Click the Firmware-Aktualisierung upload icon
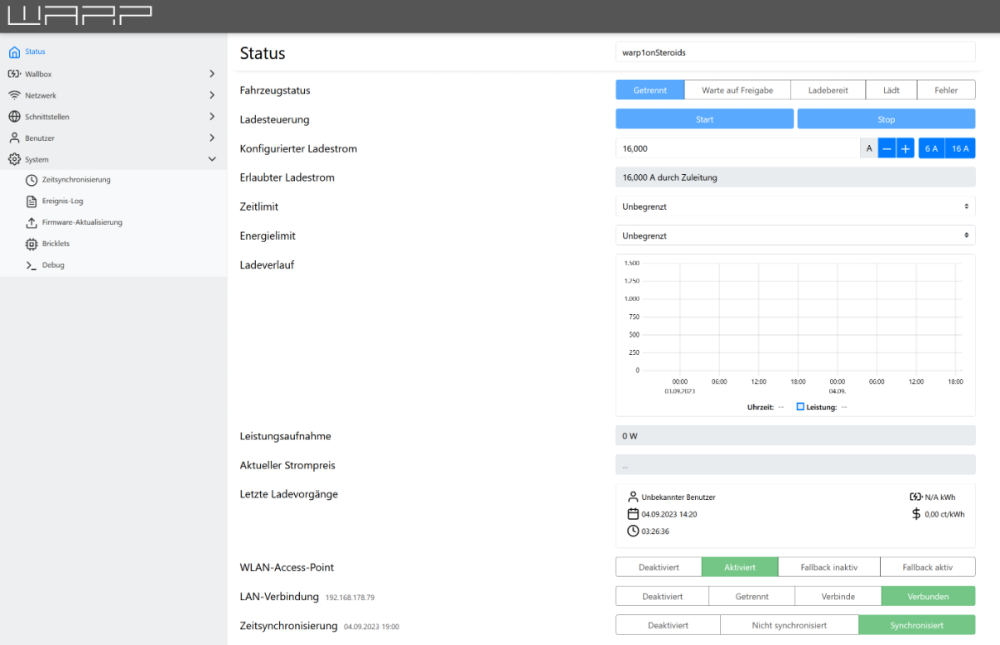 (32, 222)
